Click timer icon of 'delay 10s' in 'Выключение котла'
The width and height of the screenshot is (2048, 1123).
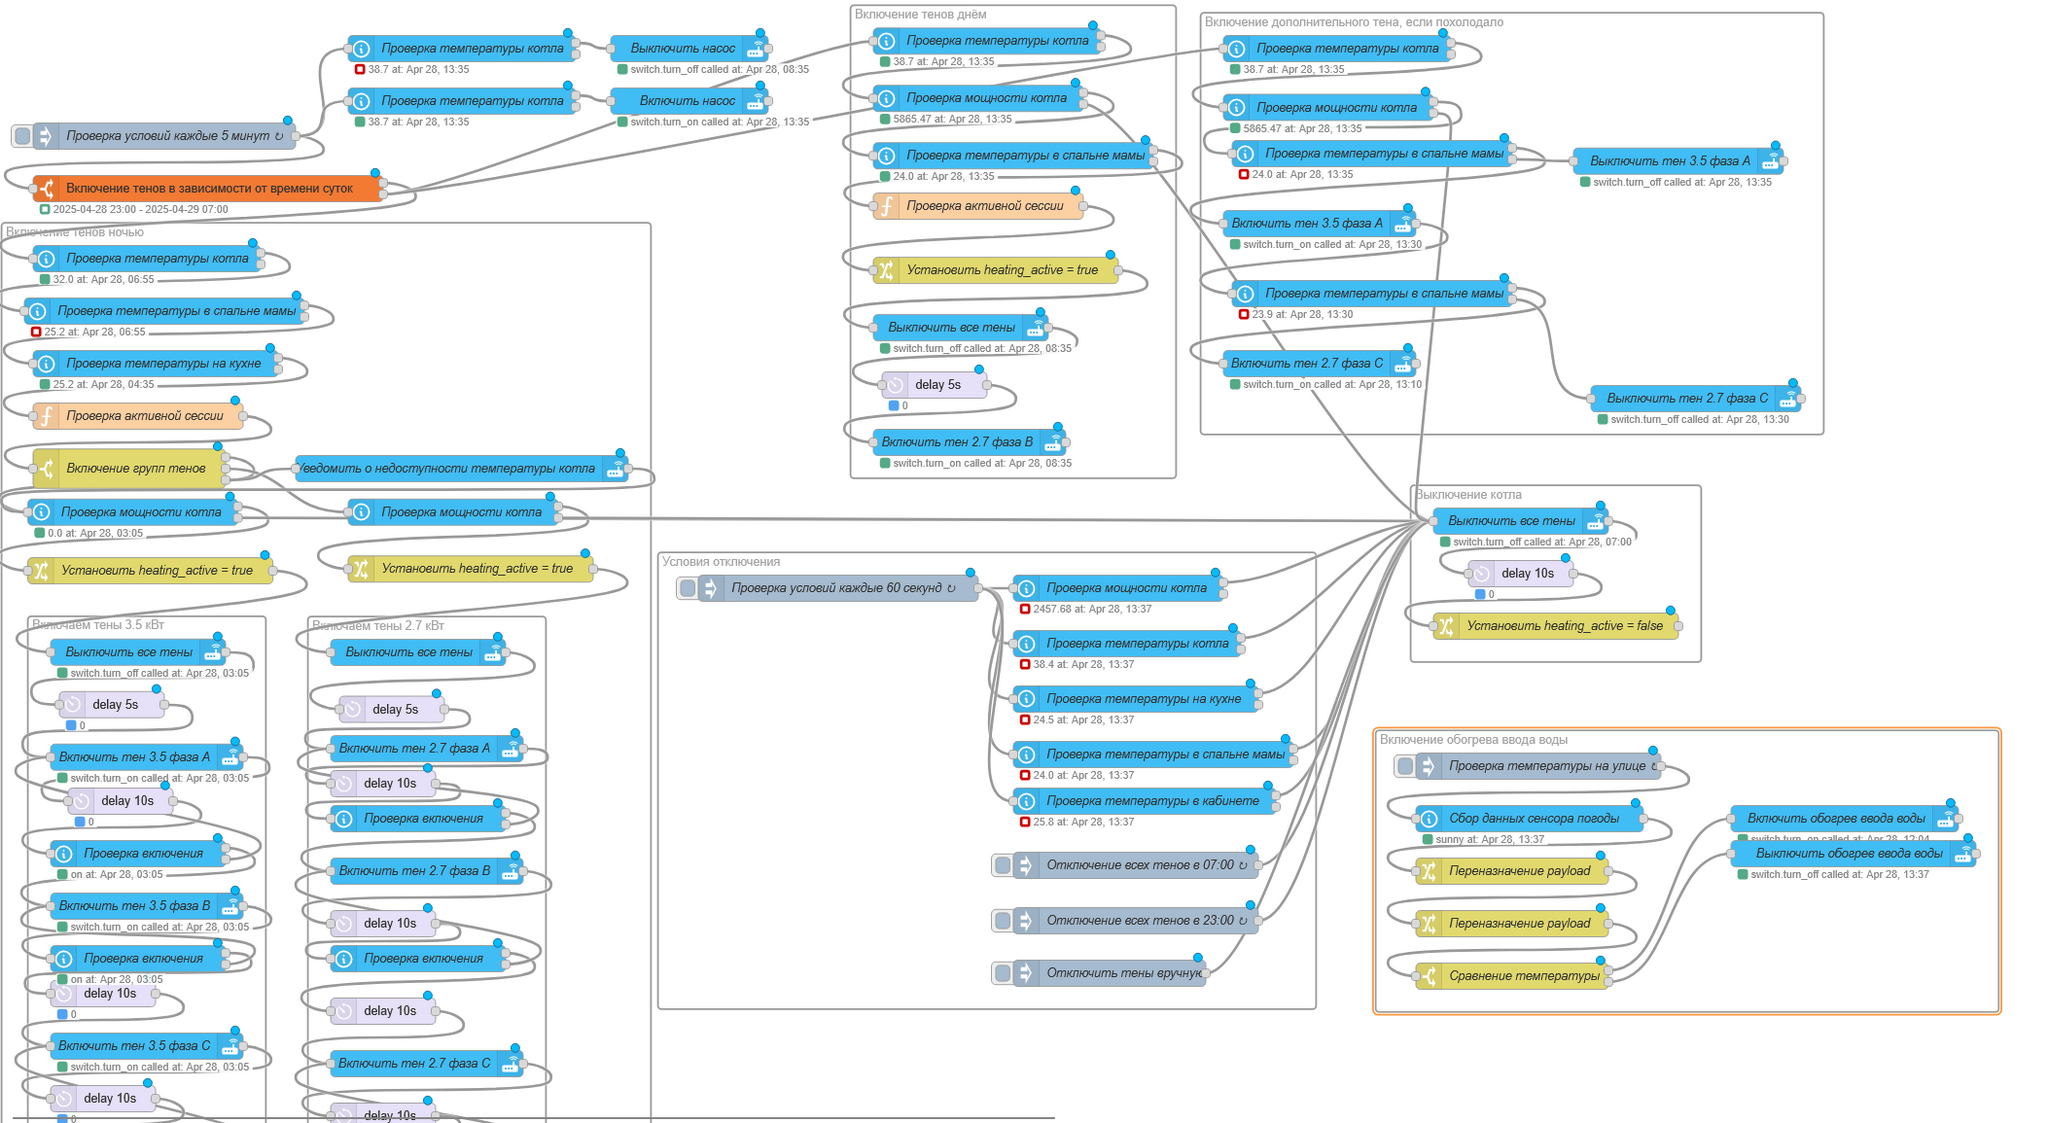(1482, 573)
